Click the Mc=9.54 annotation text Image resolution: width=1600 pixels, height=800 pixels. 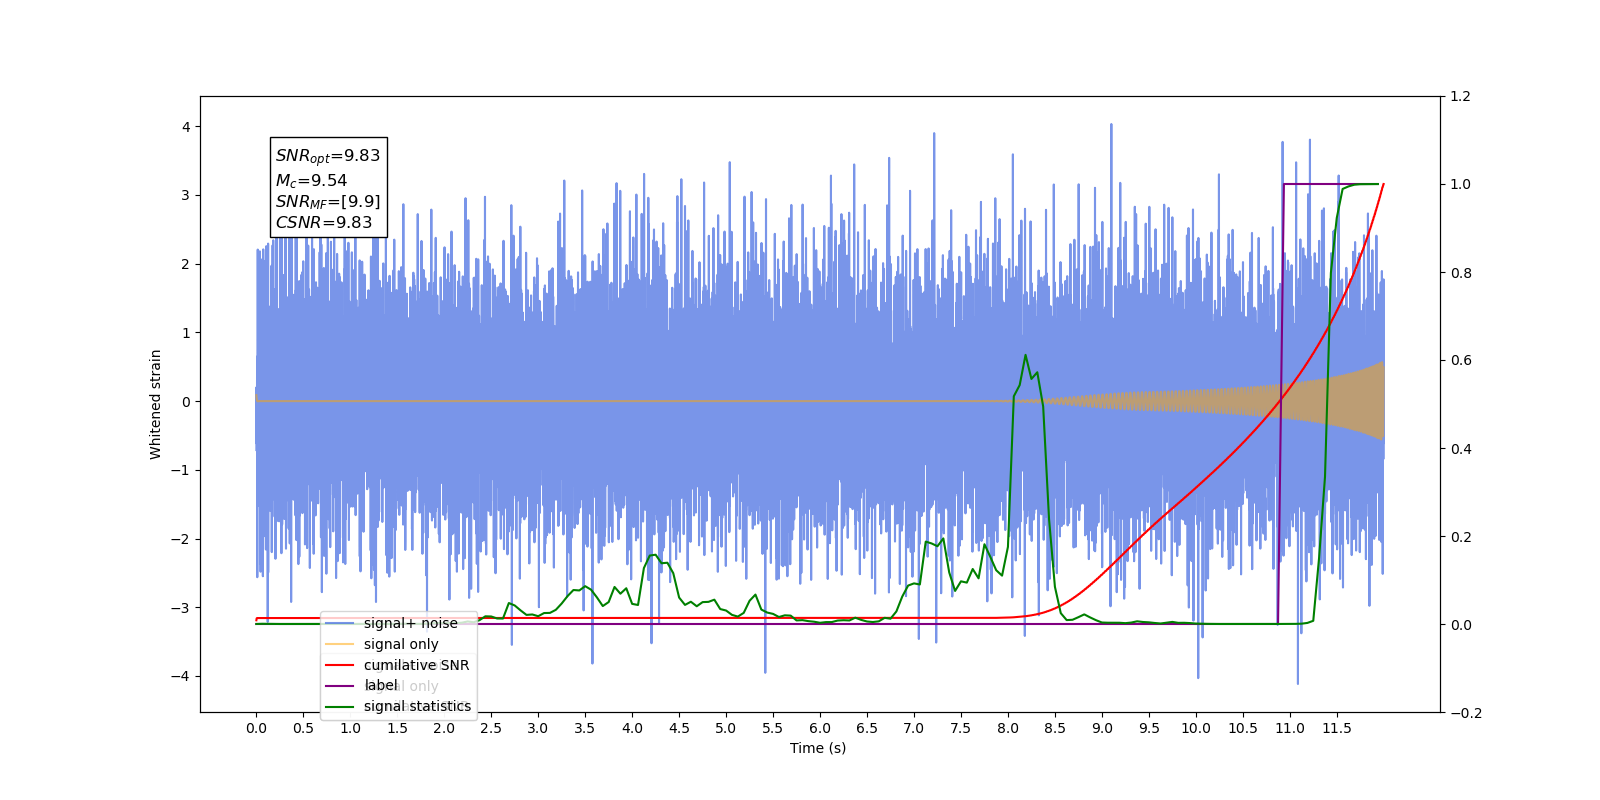[x=311, y=181]
